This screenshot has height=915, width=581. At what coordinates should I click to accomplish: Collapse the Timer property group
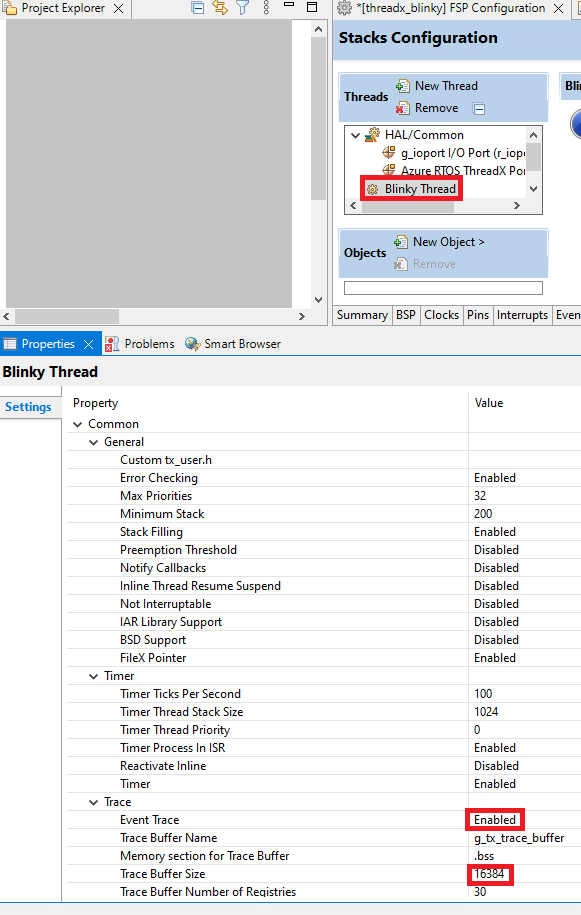tap(93, 676)
